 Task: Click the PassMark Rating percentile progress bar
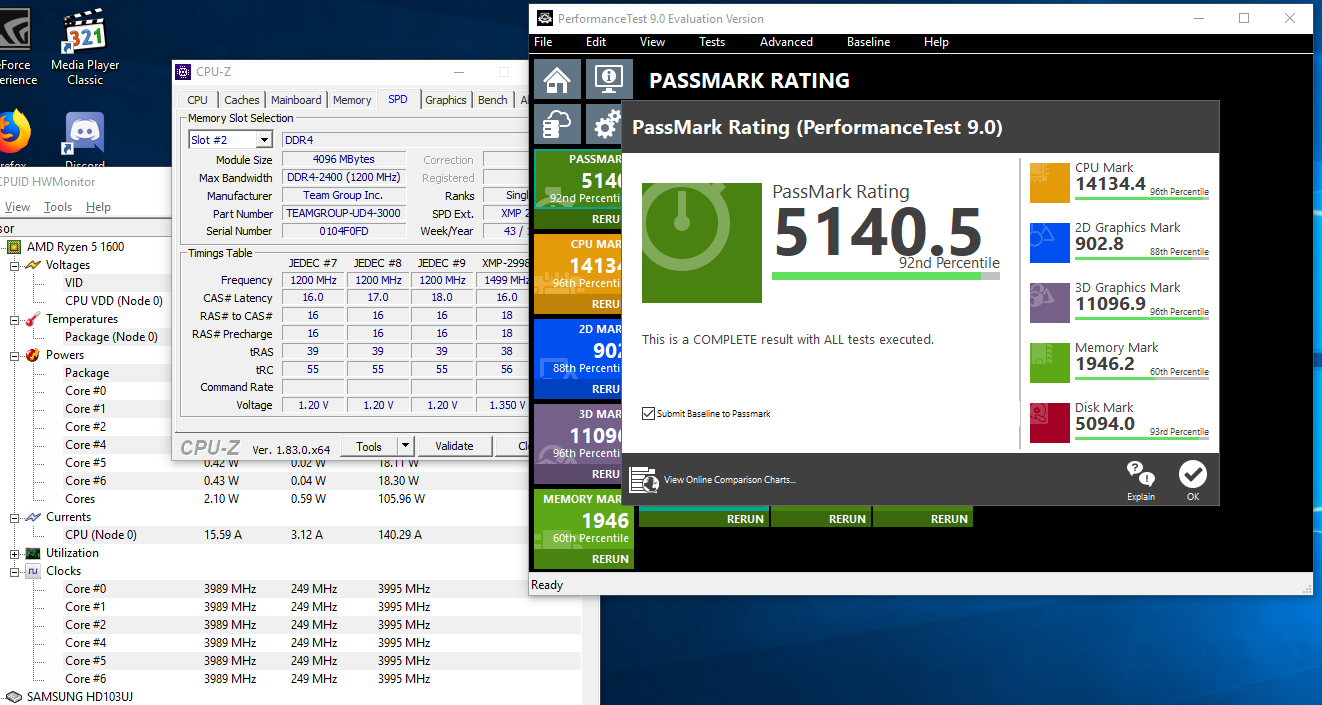[x=884, y=276]
